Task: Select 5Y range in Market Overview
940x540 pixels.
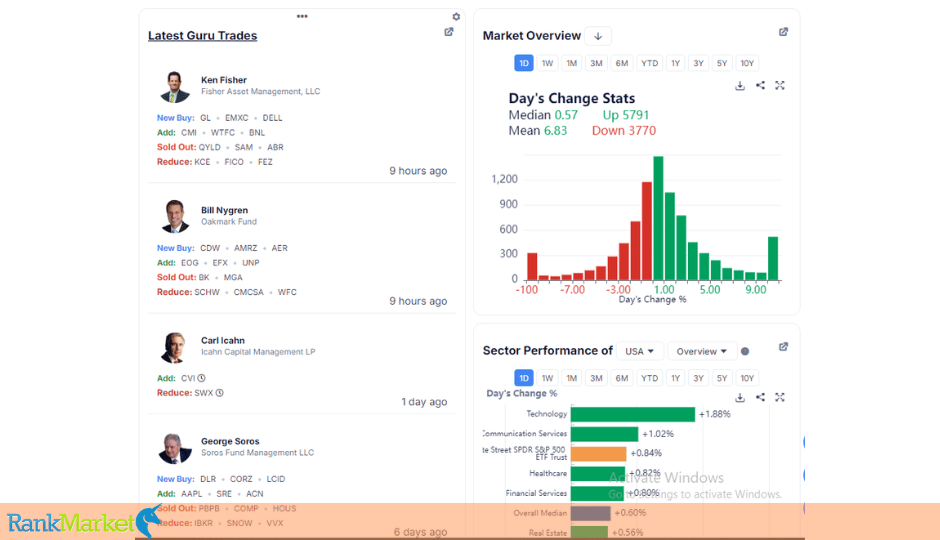Action: [722, 63]
